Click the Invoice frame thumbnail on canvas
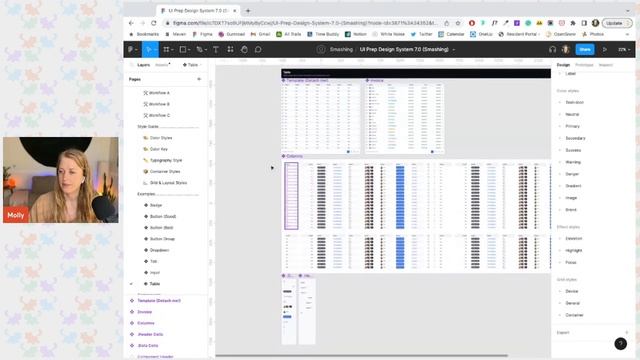Screen dimensions: 640x360 pos(404,118)
